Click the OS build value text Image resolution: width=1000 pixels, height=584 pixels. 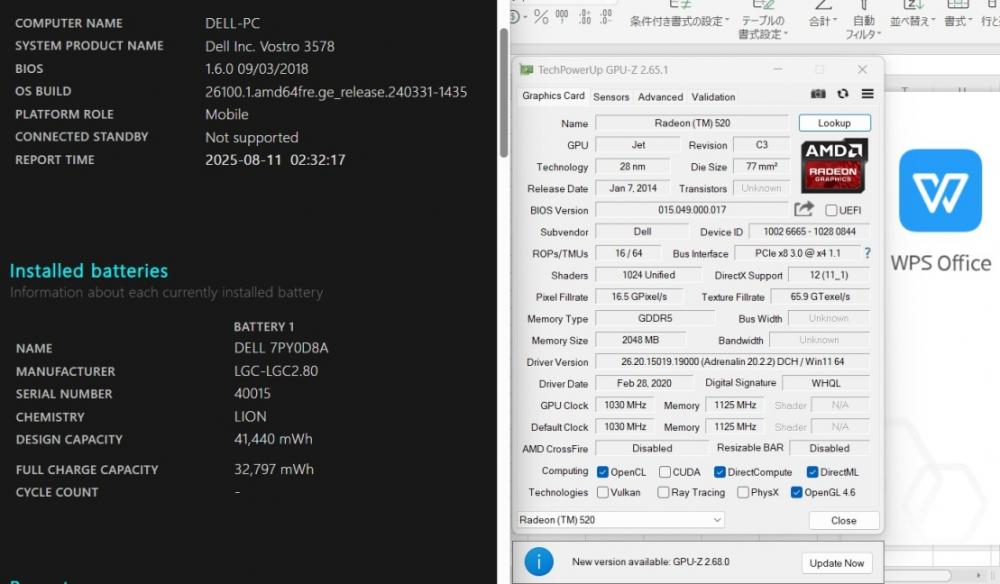(336, 92)
